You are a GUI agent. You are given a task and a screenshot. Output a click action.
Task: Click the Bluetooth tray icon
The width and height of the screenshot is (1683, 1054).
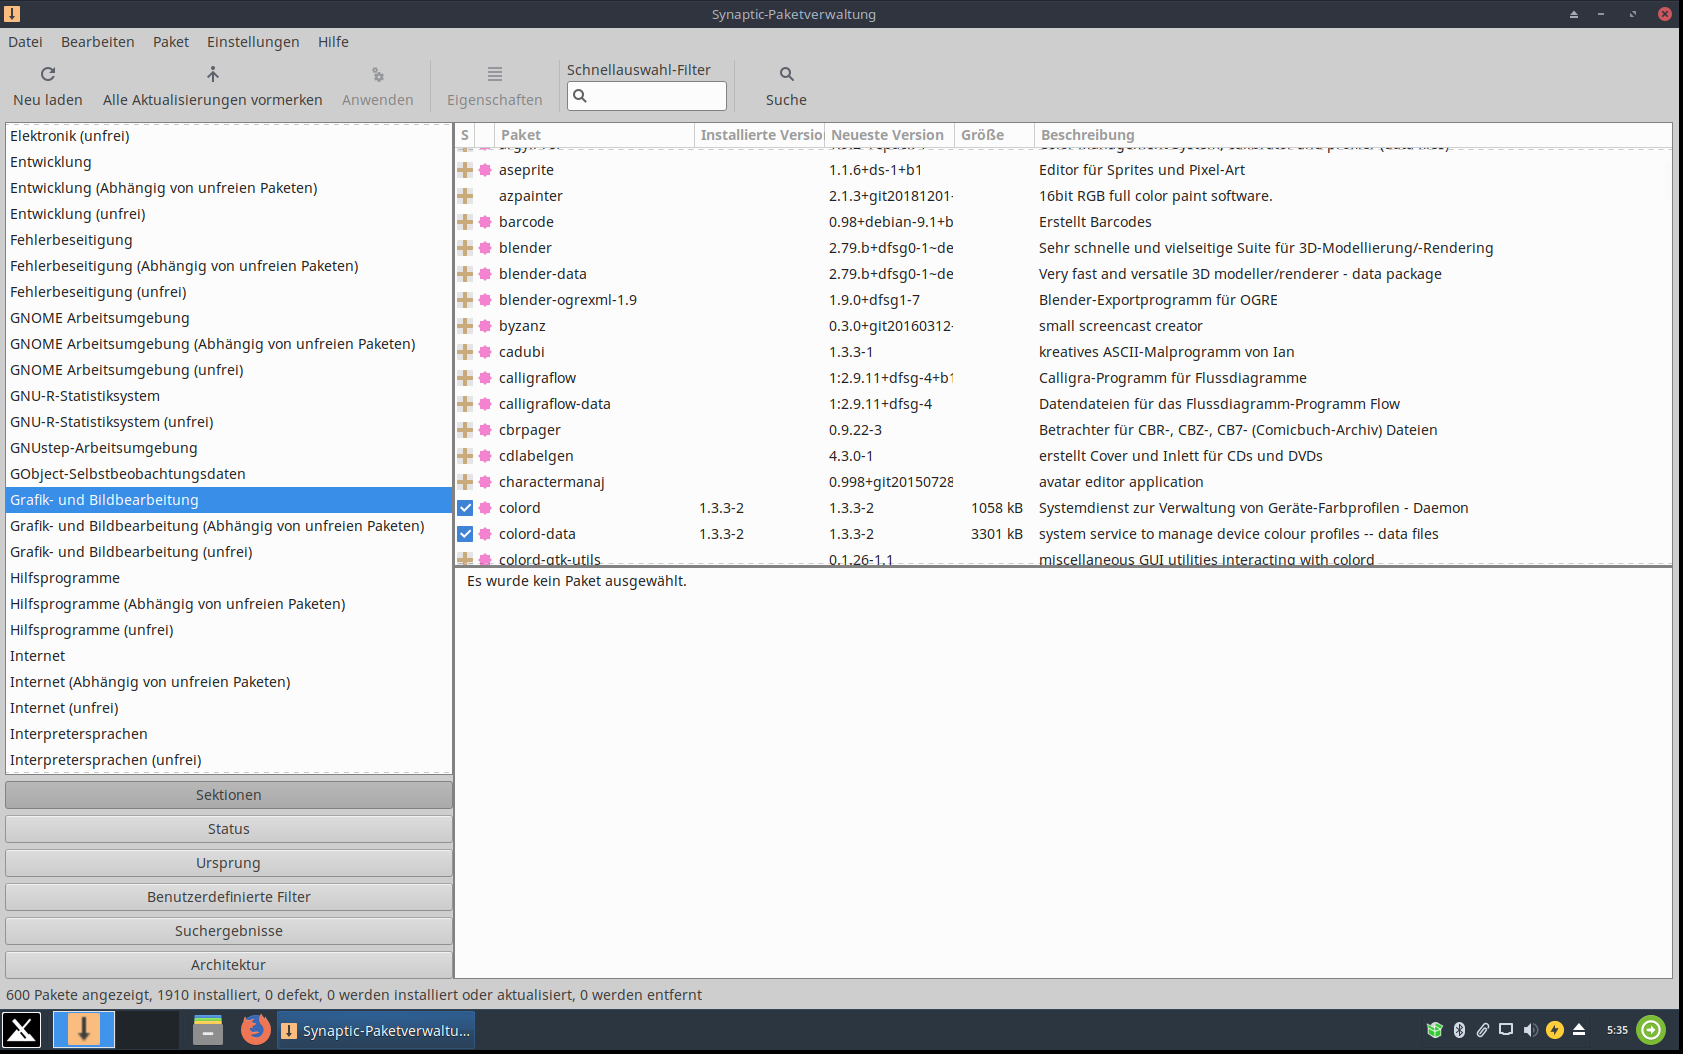pyautogui.click(x=1459, y=1030)
